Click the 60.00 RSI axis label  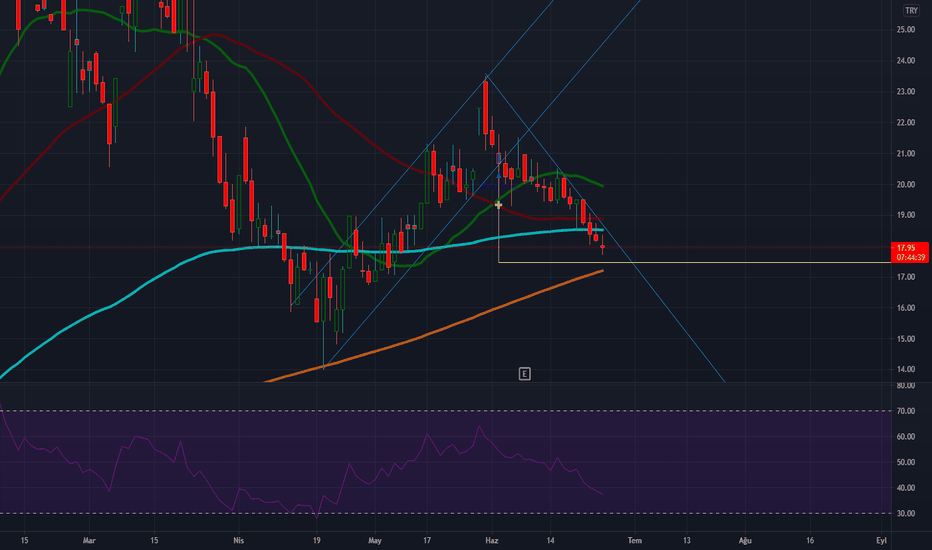click(x=906, y=436)
